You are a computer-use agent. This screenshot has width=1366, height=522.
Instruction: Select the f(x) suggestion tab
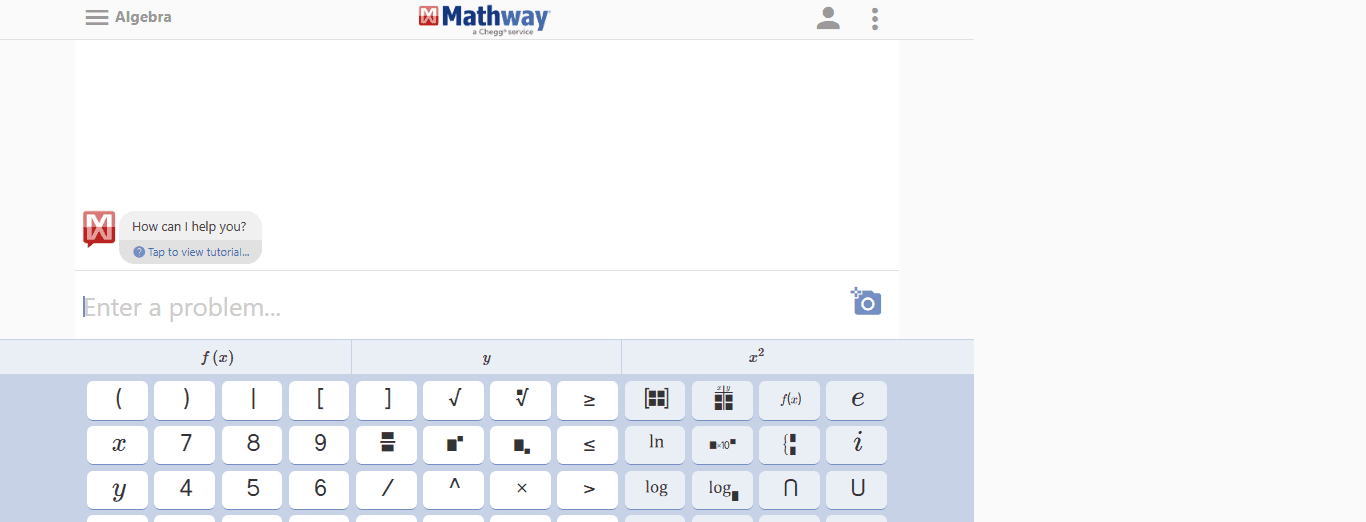pos(217,357)
